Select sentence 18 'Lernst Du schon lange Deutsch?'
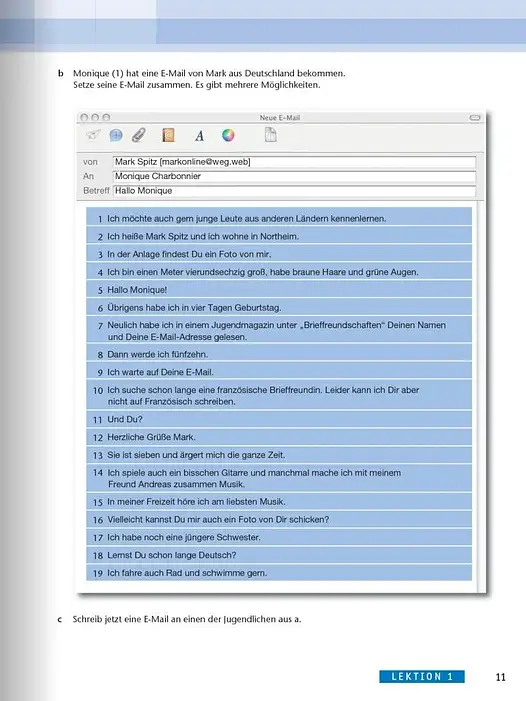The height and width of the screenshot is (701, 526). point(279,555)
